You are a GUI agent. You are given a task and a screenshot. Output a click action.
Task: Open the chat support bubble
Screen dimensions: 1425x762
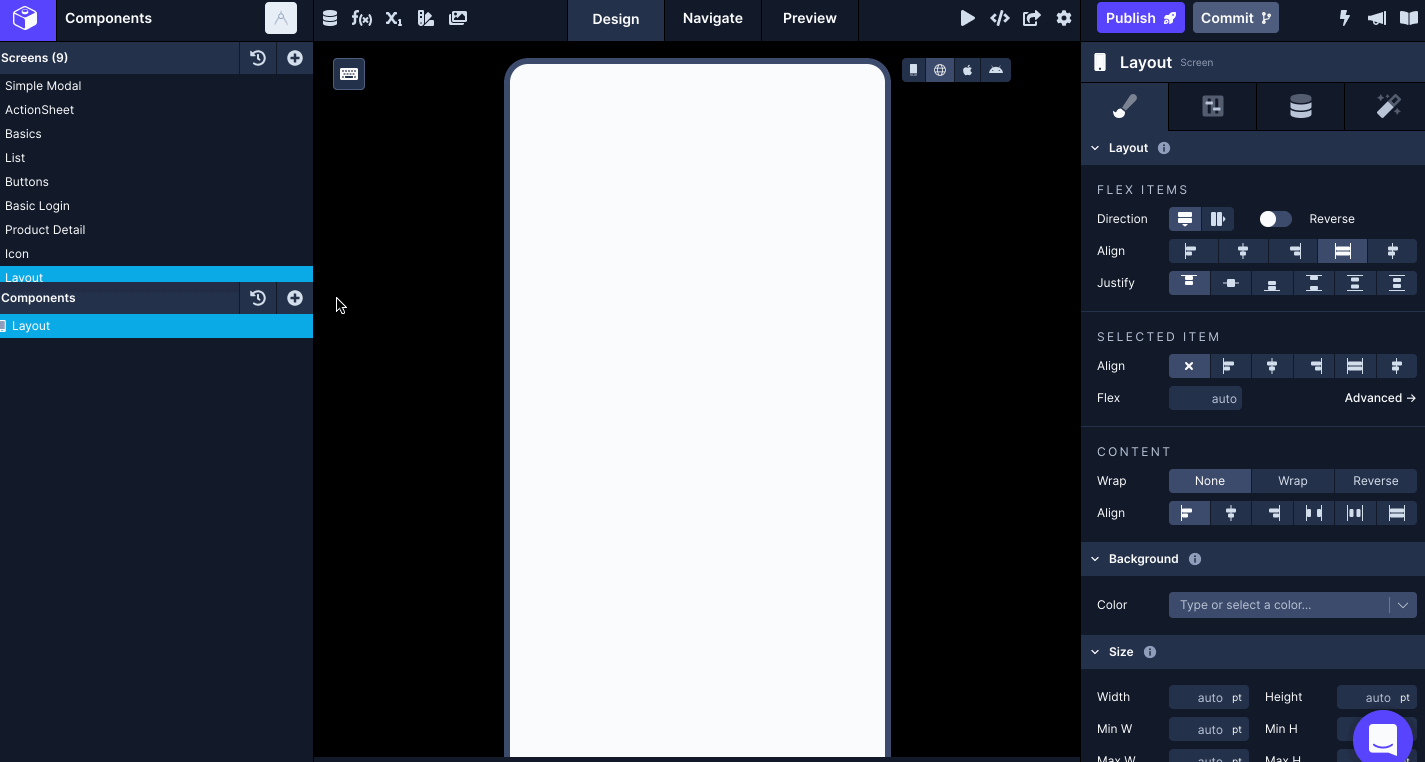tap(1383, 740)
